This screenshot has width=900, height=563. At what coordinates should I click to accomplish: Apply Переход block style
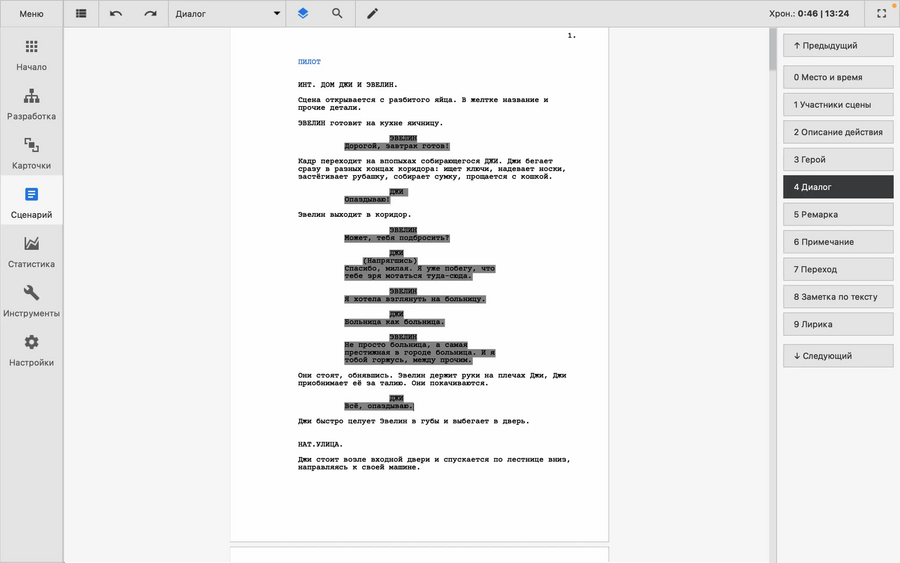point(838,269)
